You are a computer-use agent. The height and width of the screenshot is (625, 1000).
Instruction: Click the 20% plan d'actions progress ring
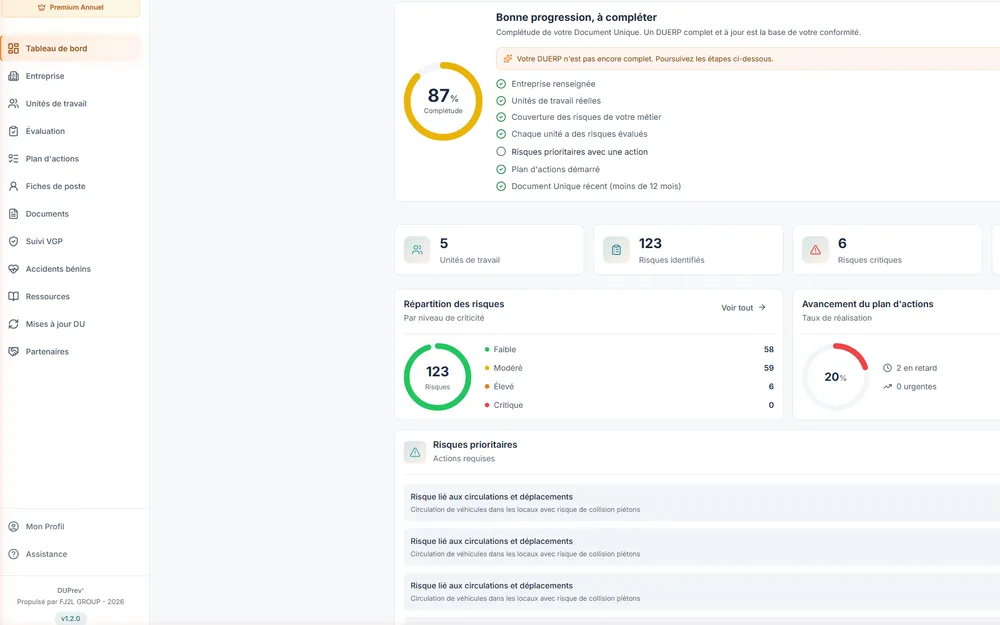(835, 376)
